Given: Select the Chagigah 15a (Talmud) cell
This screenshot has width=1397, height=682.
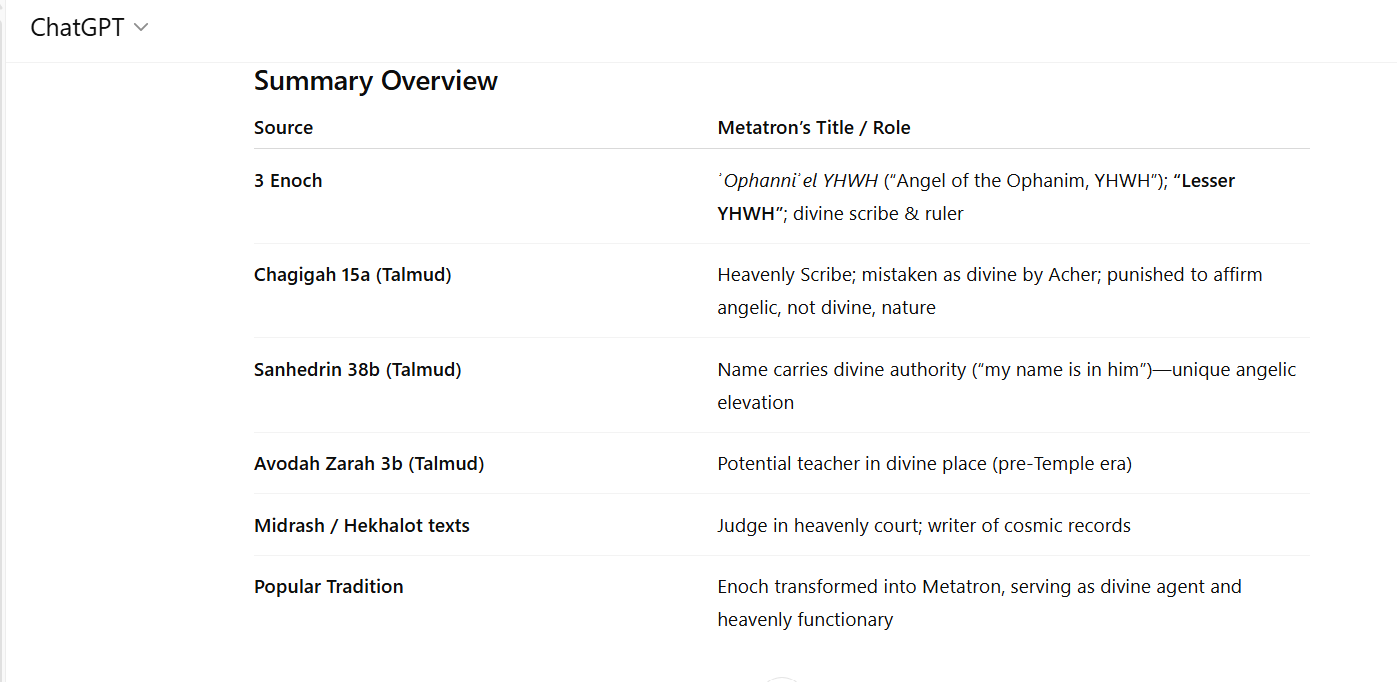Looking at the screenshot, I should (x=352, y=275).
